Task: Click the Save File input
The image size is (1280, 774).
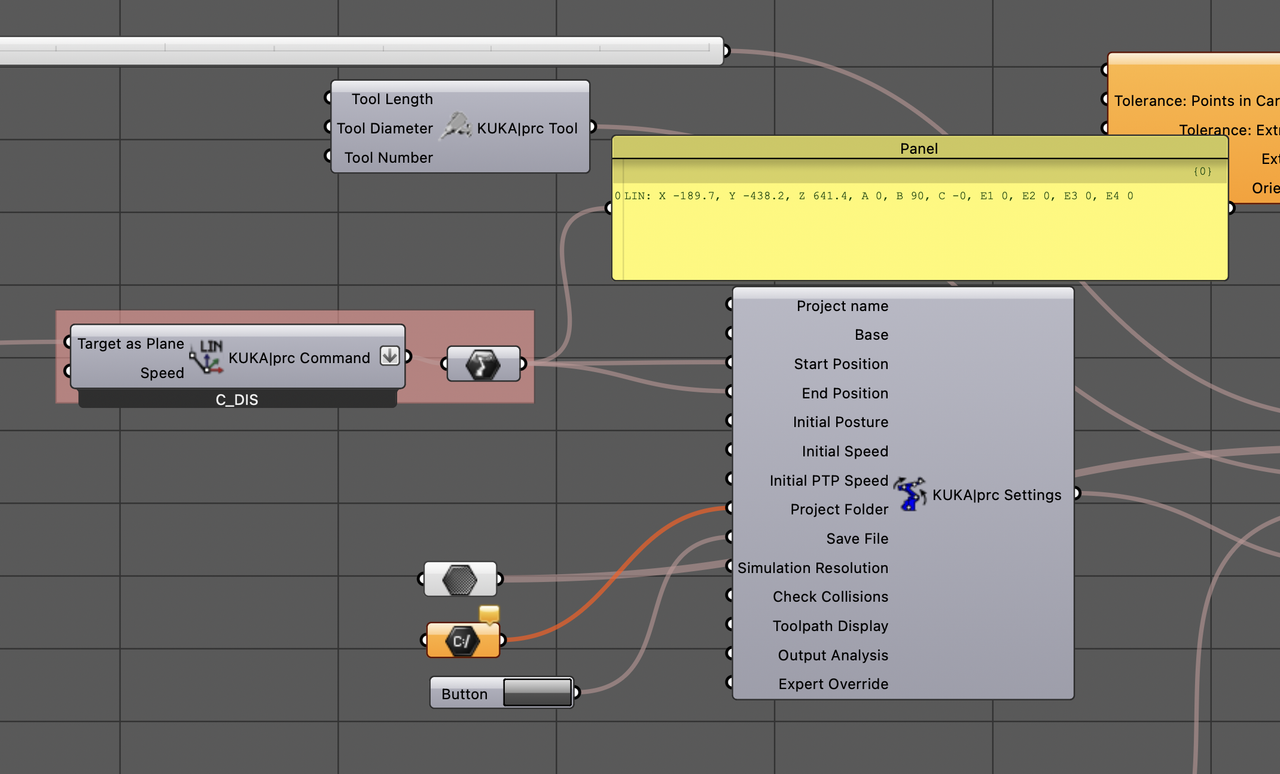Action: [x=857, y=538]
